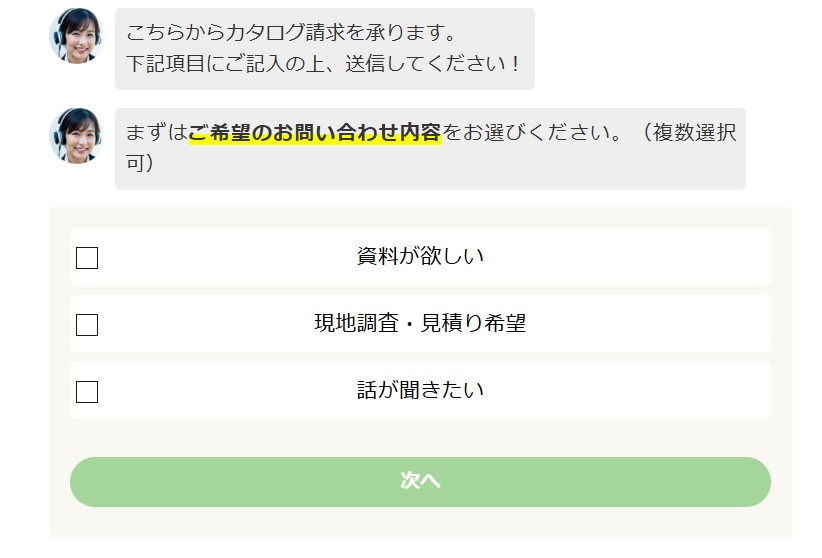The image size is (822, 558).
Task: Click the 可） text on the bubble's second line
Action: 139,162
